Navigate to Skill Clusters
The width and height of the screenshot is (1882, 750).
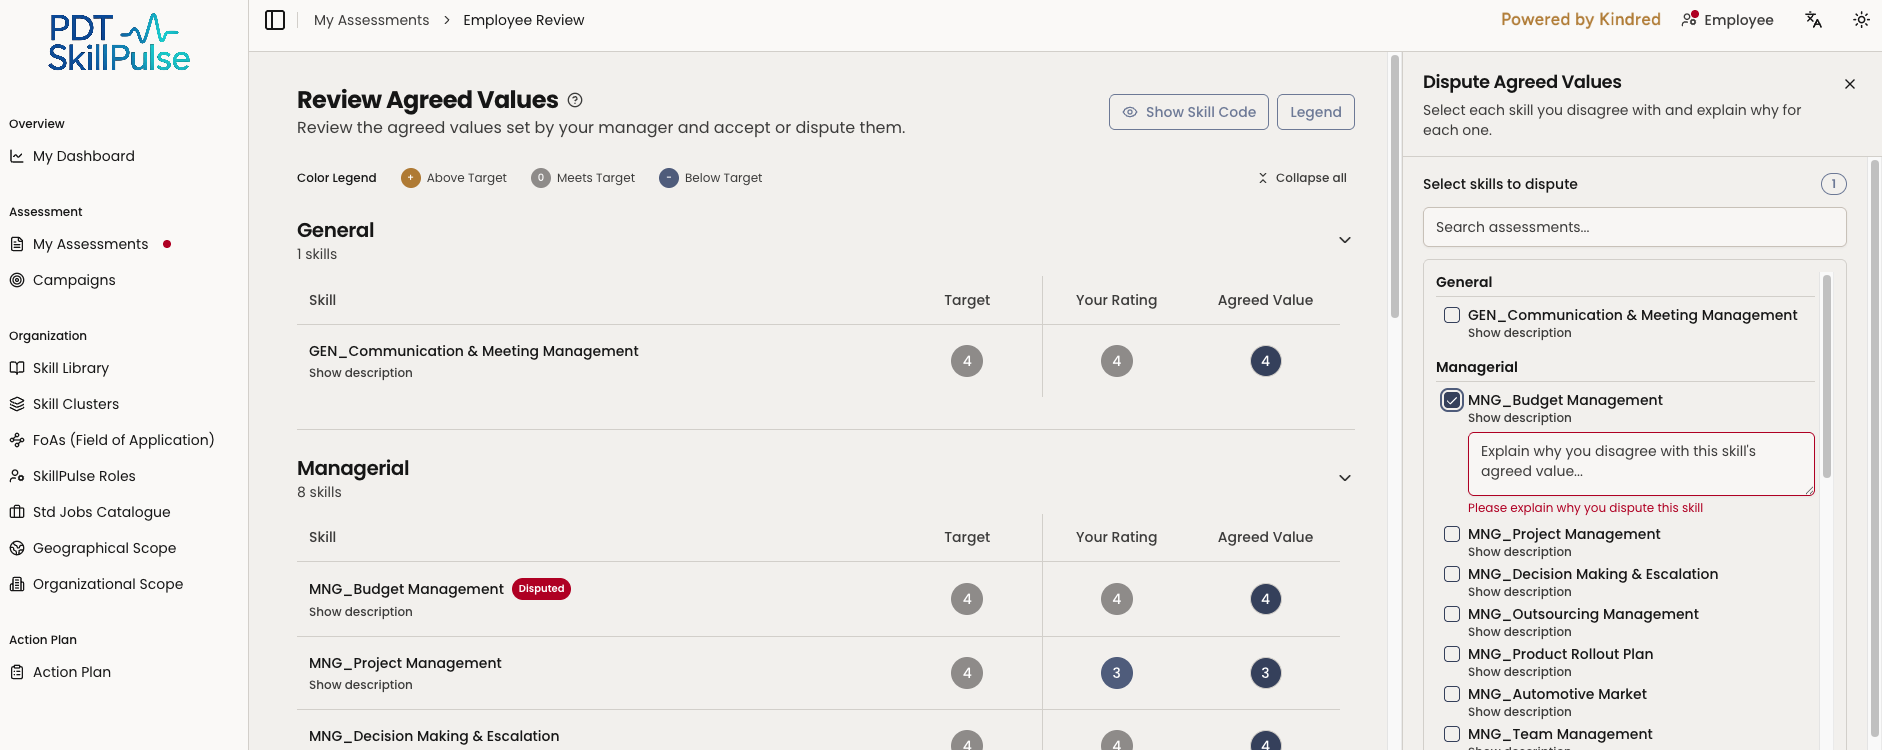click(76, 404)
